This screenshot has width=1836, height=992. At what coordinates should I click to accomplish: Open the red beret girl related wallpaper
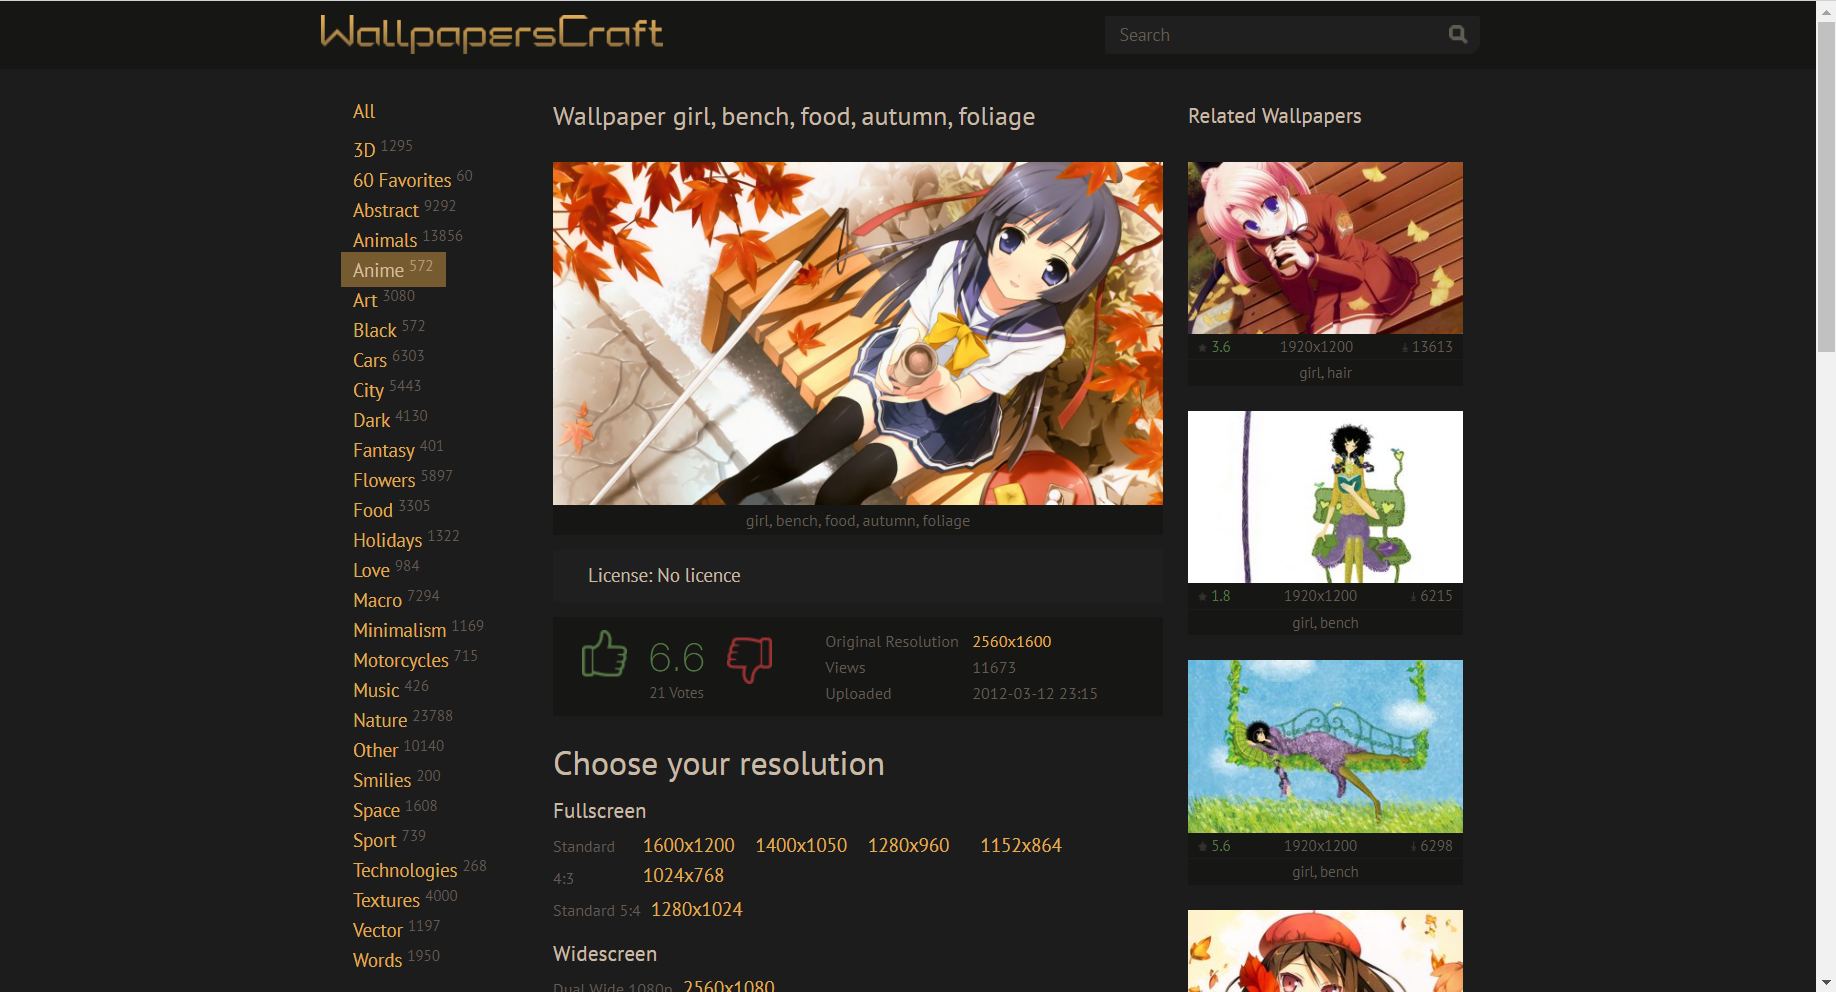(x=1325, y=951)
